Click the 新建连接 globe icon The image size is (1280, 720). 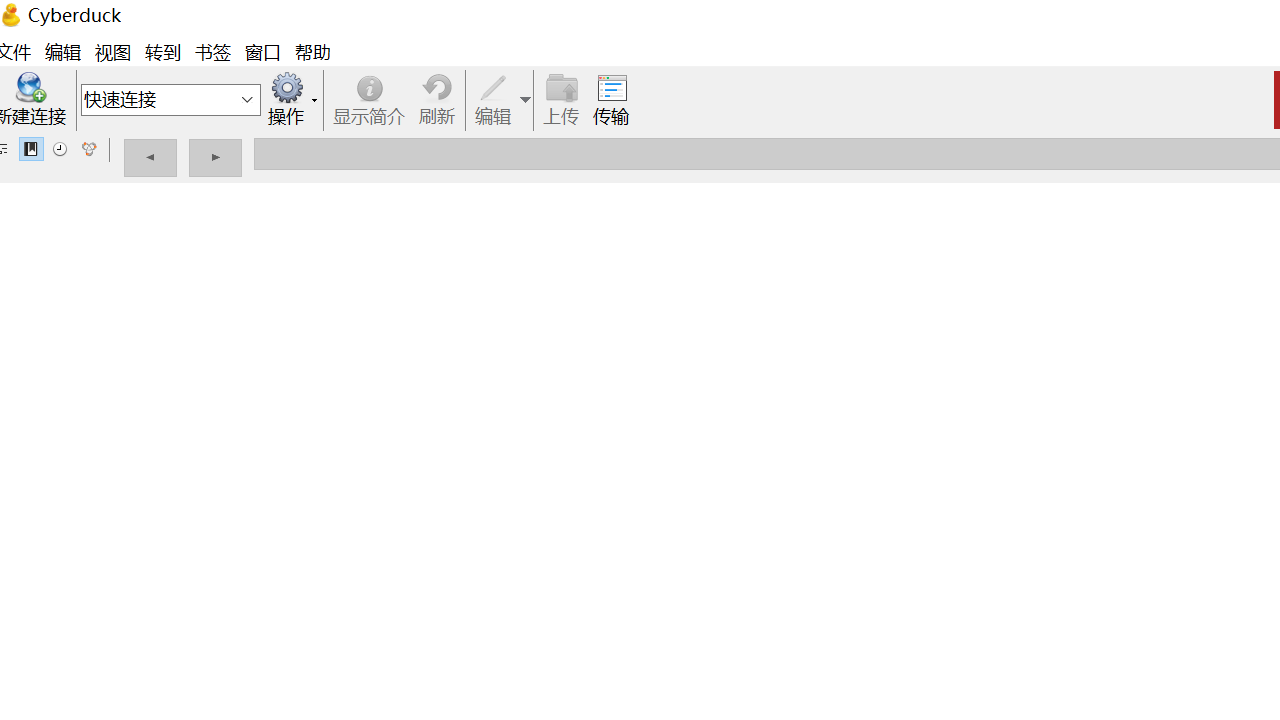tap(30, 89)
